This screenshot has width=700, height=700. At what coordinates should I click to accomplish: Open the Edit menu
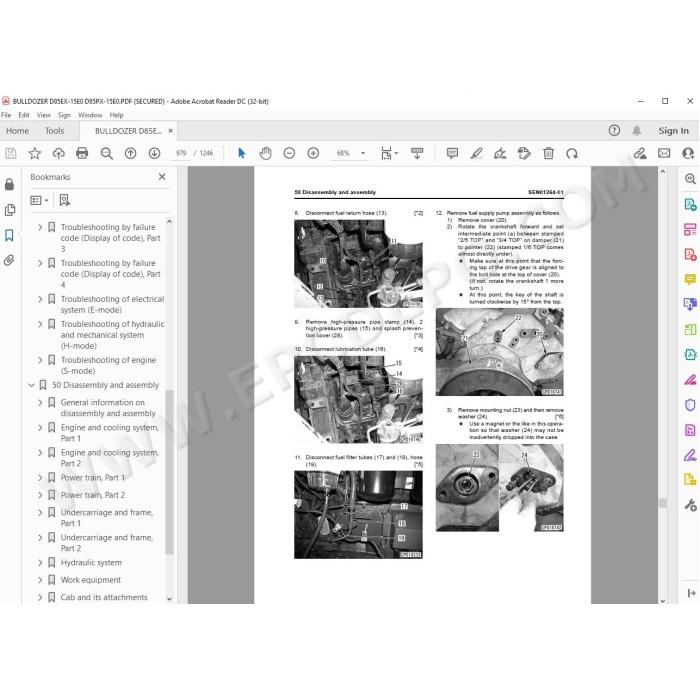(x=24, y=115)
